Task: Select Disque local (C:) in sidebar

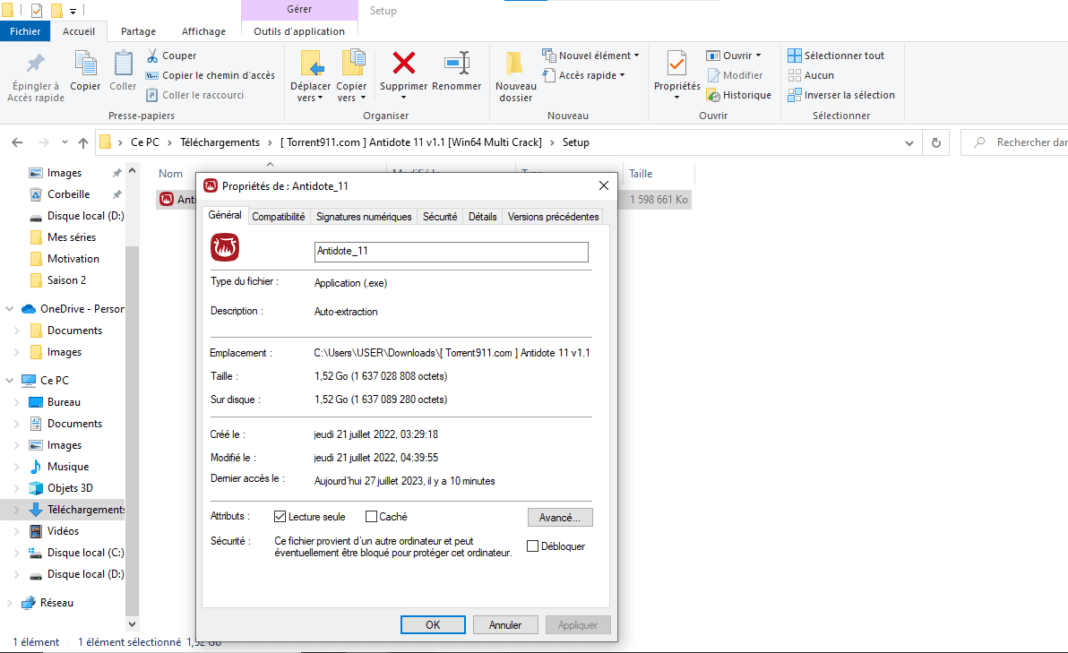Action: click(x=85, y=553)
